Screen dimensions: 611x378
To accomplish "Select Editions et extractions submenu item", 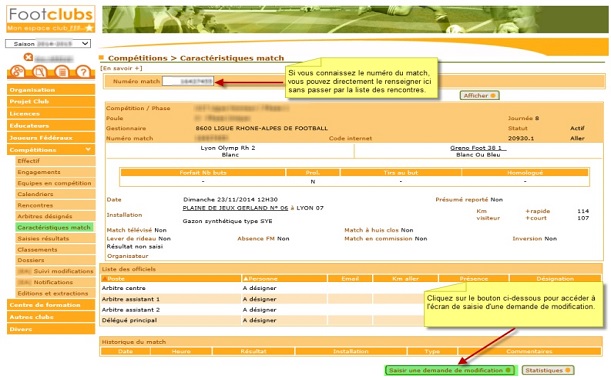I will pos(55,293).
